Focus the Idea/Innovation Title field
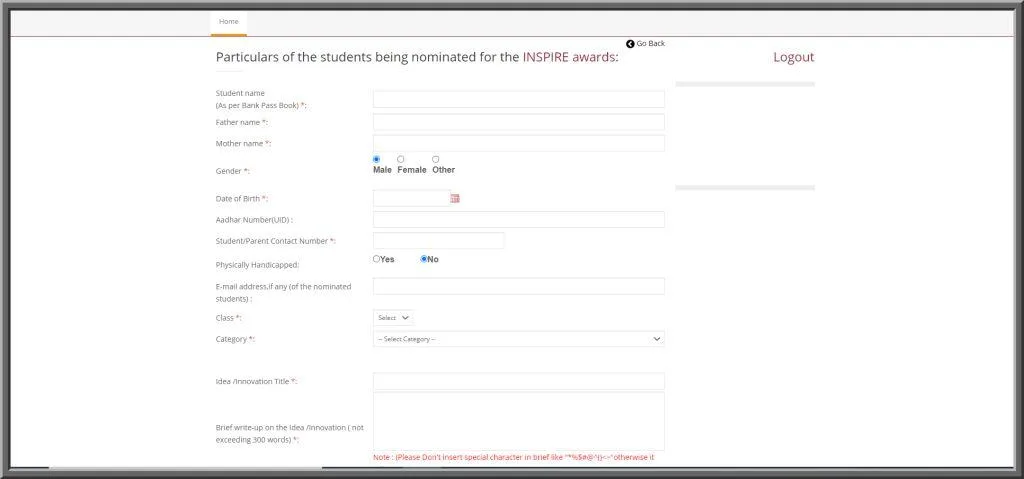The width and height of the screenshot is (1024, 479). (519, 382)
